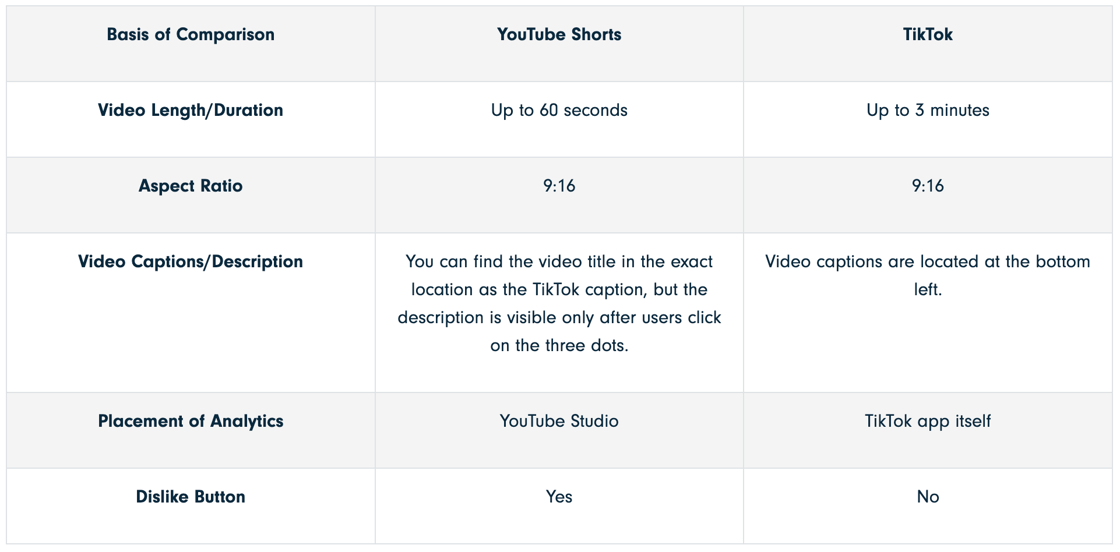Image resolution: width=1120 pixels, height=552 pixels.
Task: Click the 'Basis of Comparison' header cell
Action: point(190,35)
